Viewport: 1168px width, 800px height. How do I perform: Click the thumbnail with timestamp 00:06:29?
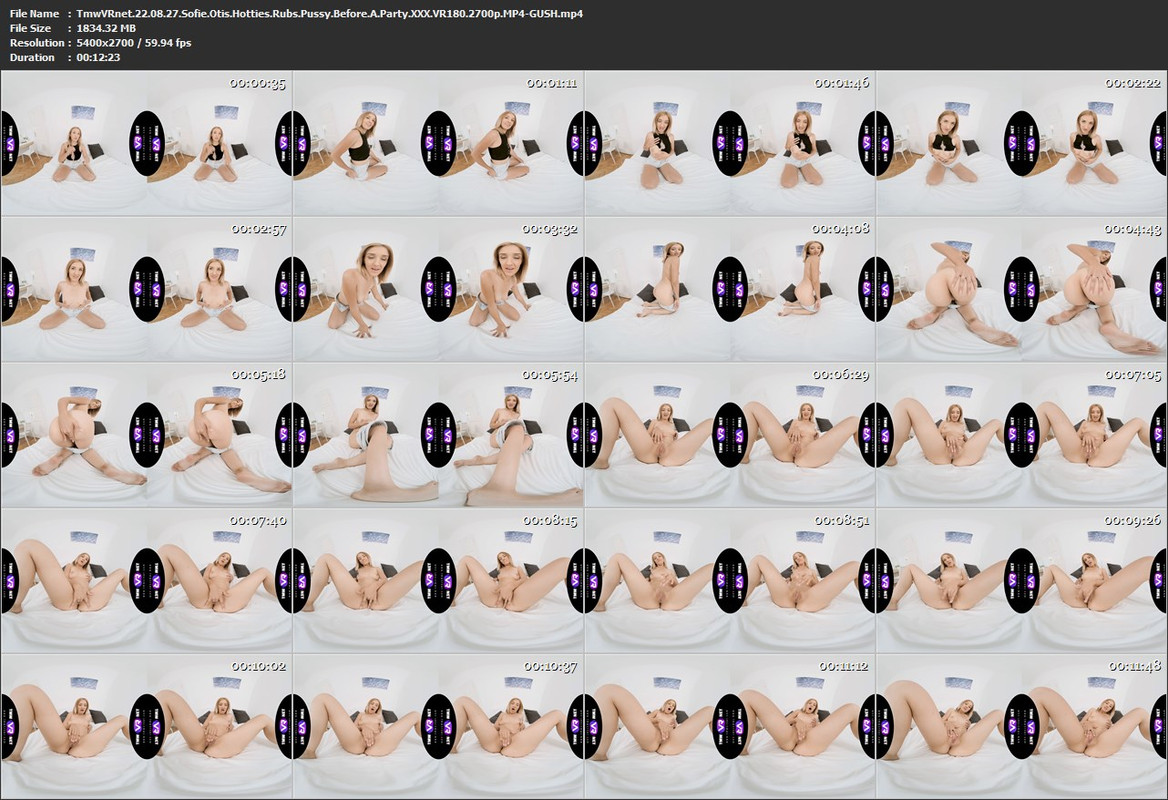click(730, 435)
